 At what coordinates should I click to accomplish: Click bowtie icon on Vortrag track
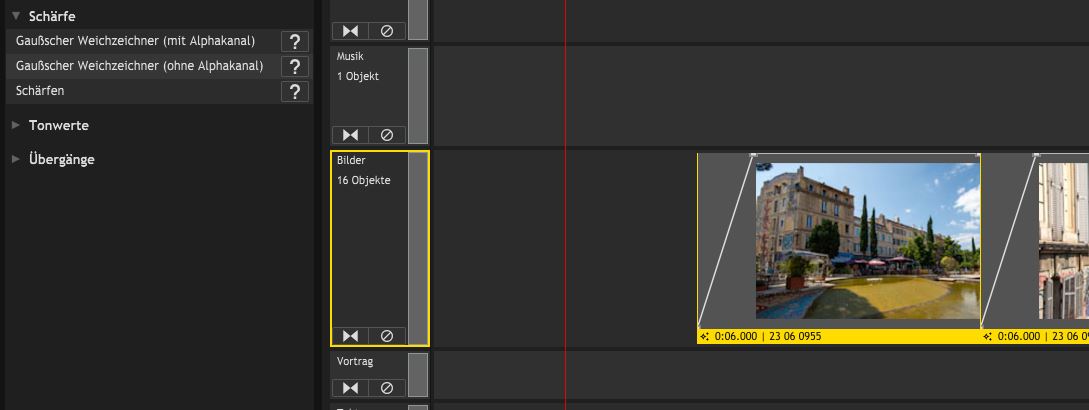point(351,388)
